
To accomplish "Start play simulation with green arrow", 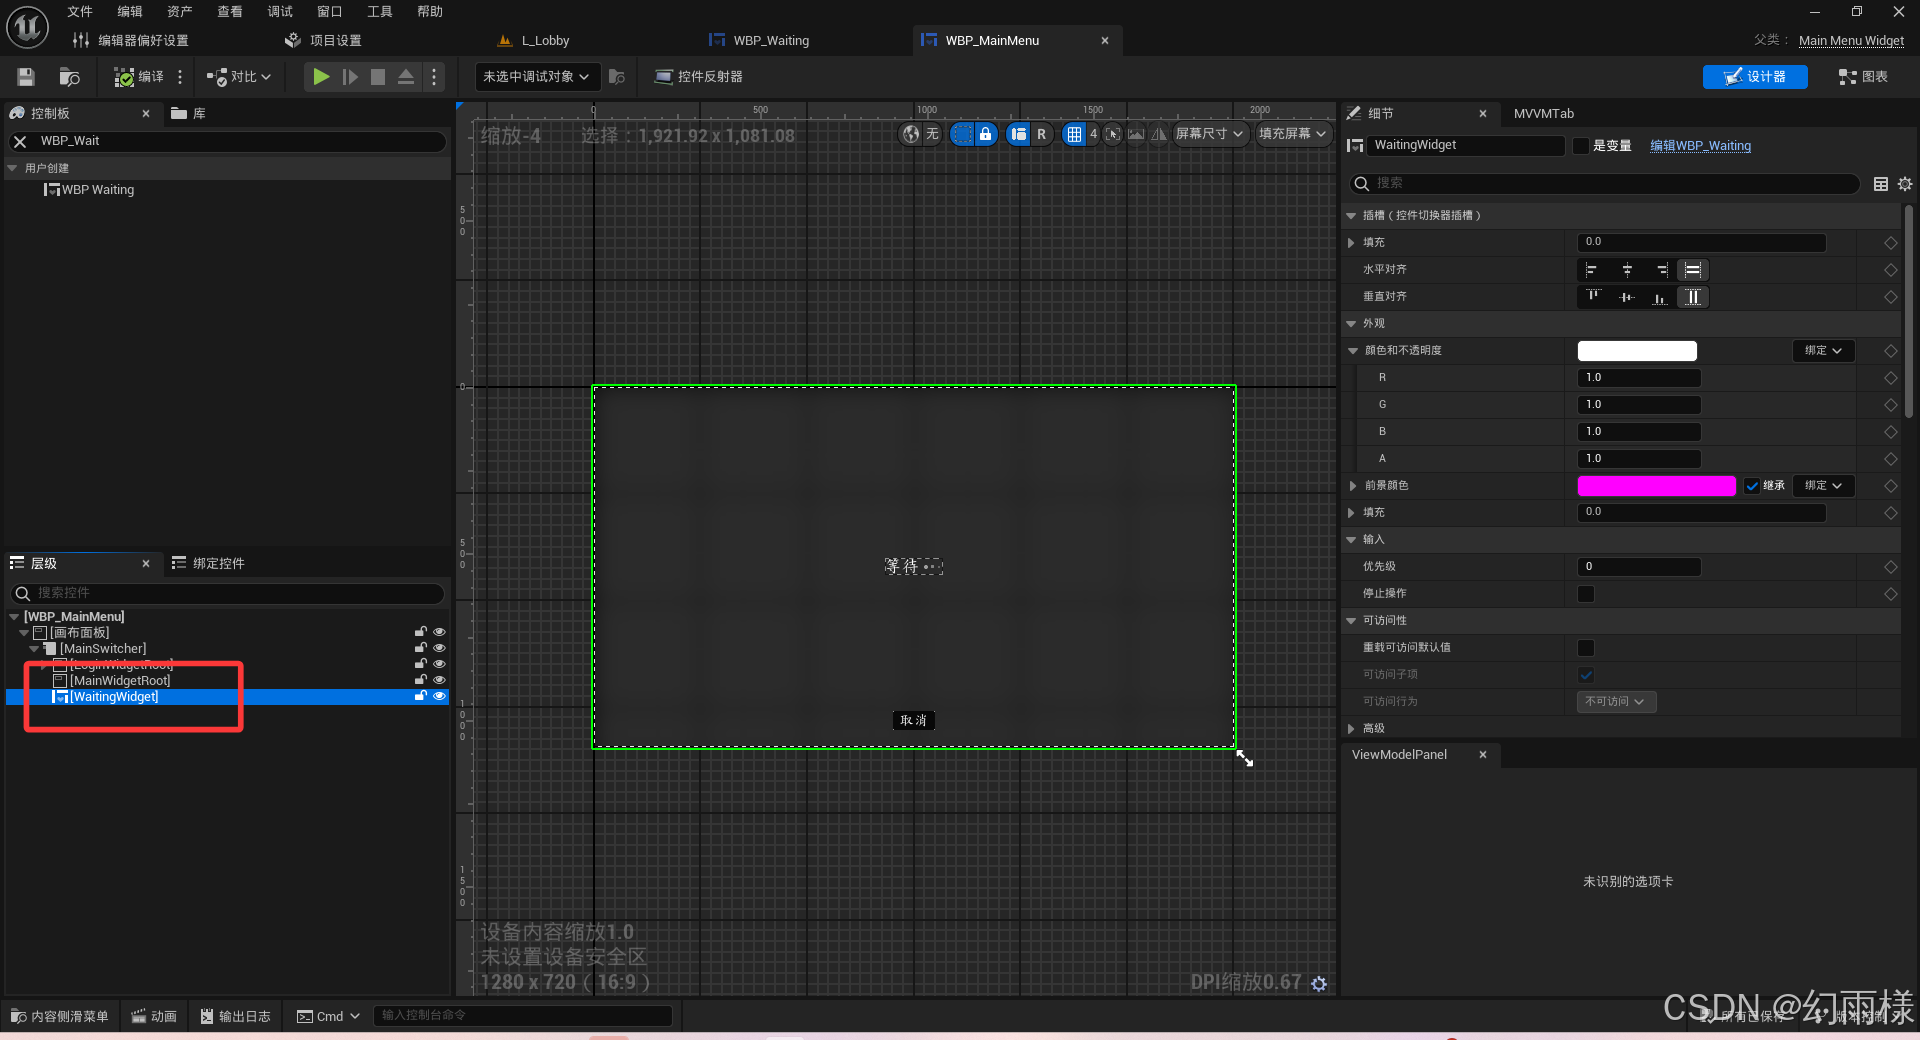I will 320,77.
